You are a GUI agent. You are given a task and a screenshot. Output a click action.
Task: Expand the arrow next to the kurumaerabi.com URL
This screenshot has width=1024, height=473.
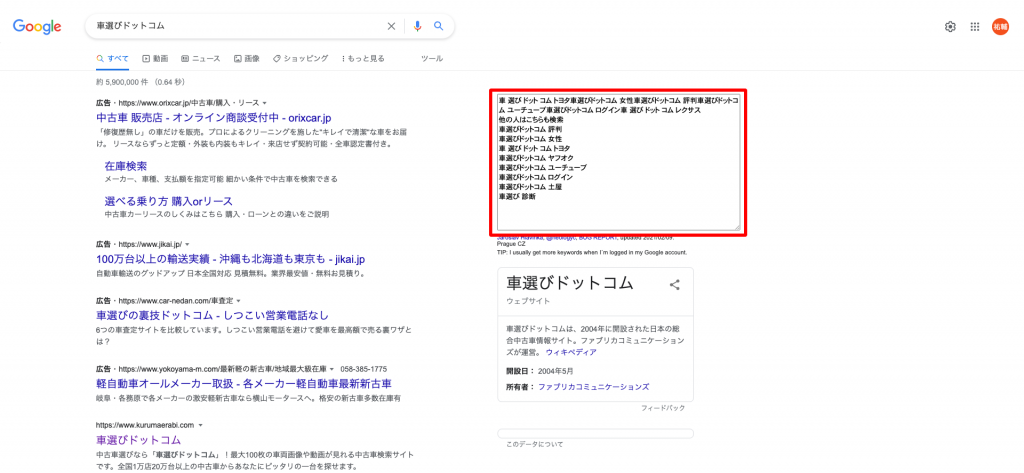(200, 425)
